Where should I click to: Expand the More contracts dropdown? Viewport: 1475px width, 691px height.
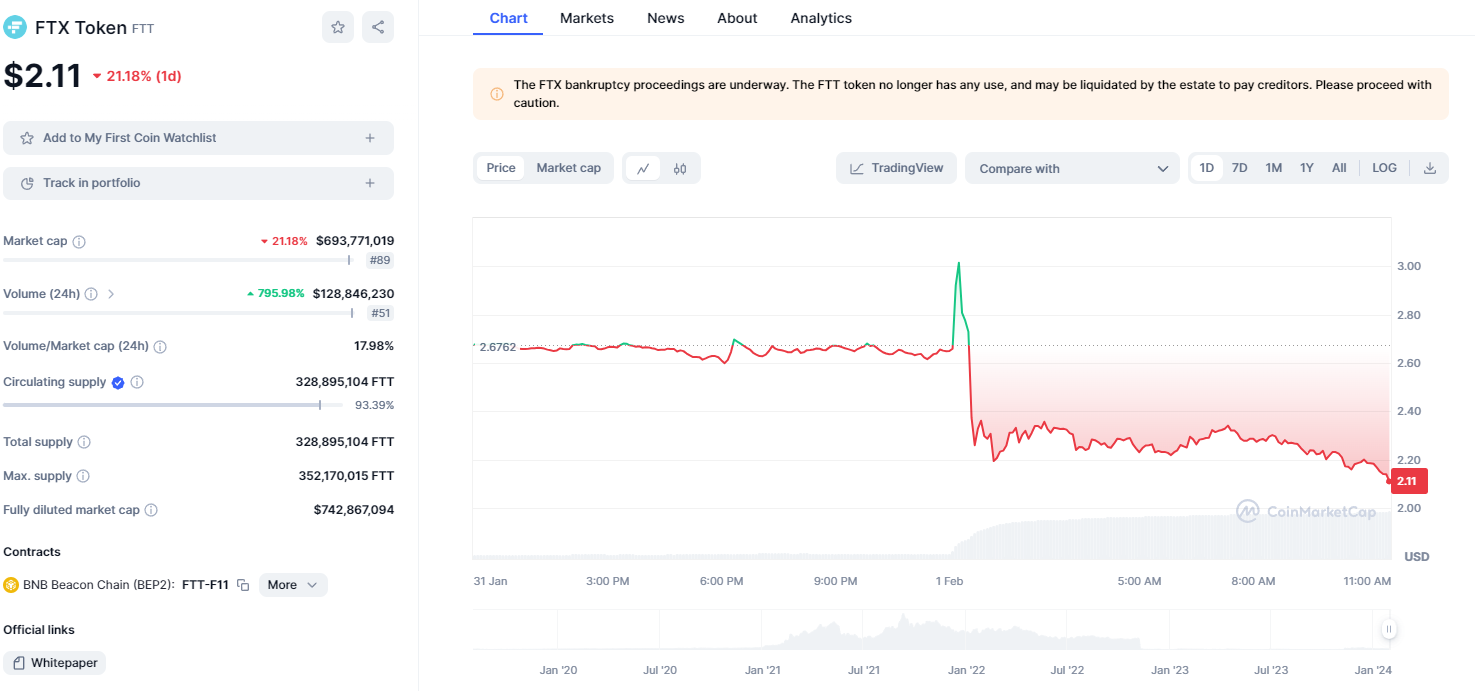click(293, 585)
